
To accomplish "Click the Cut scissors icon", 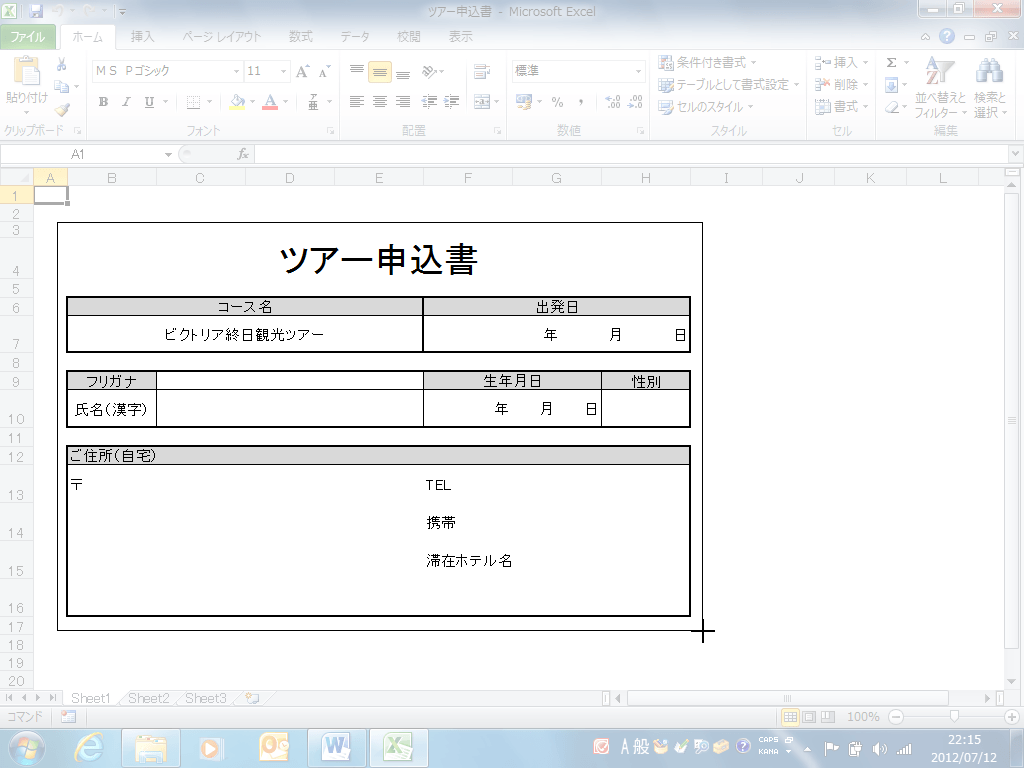I will [62, 64].
